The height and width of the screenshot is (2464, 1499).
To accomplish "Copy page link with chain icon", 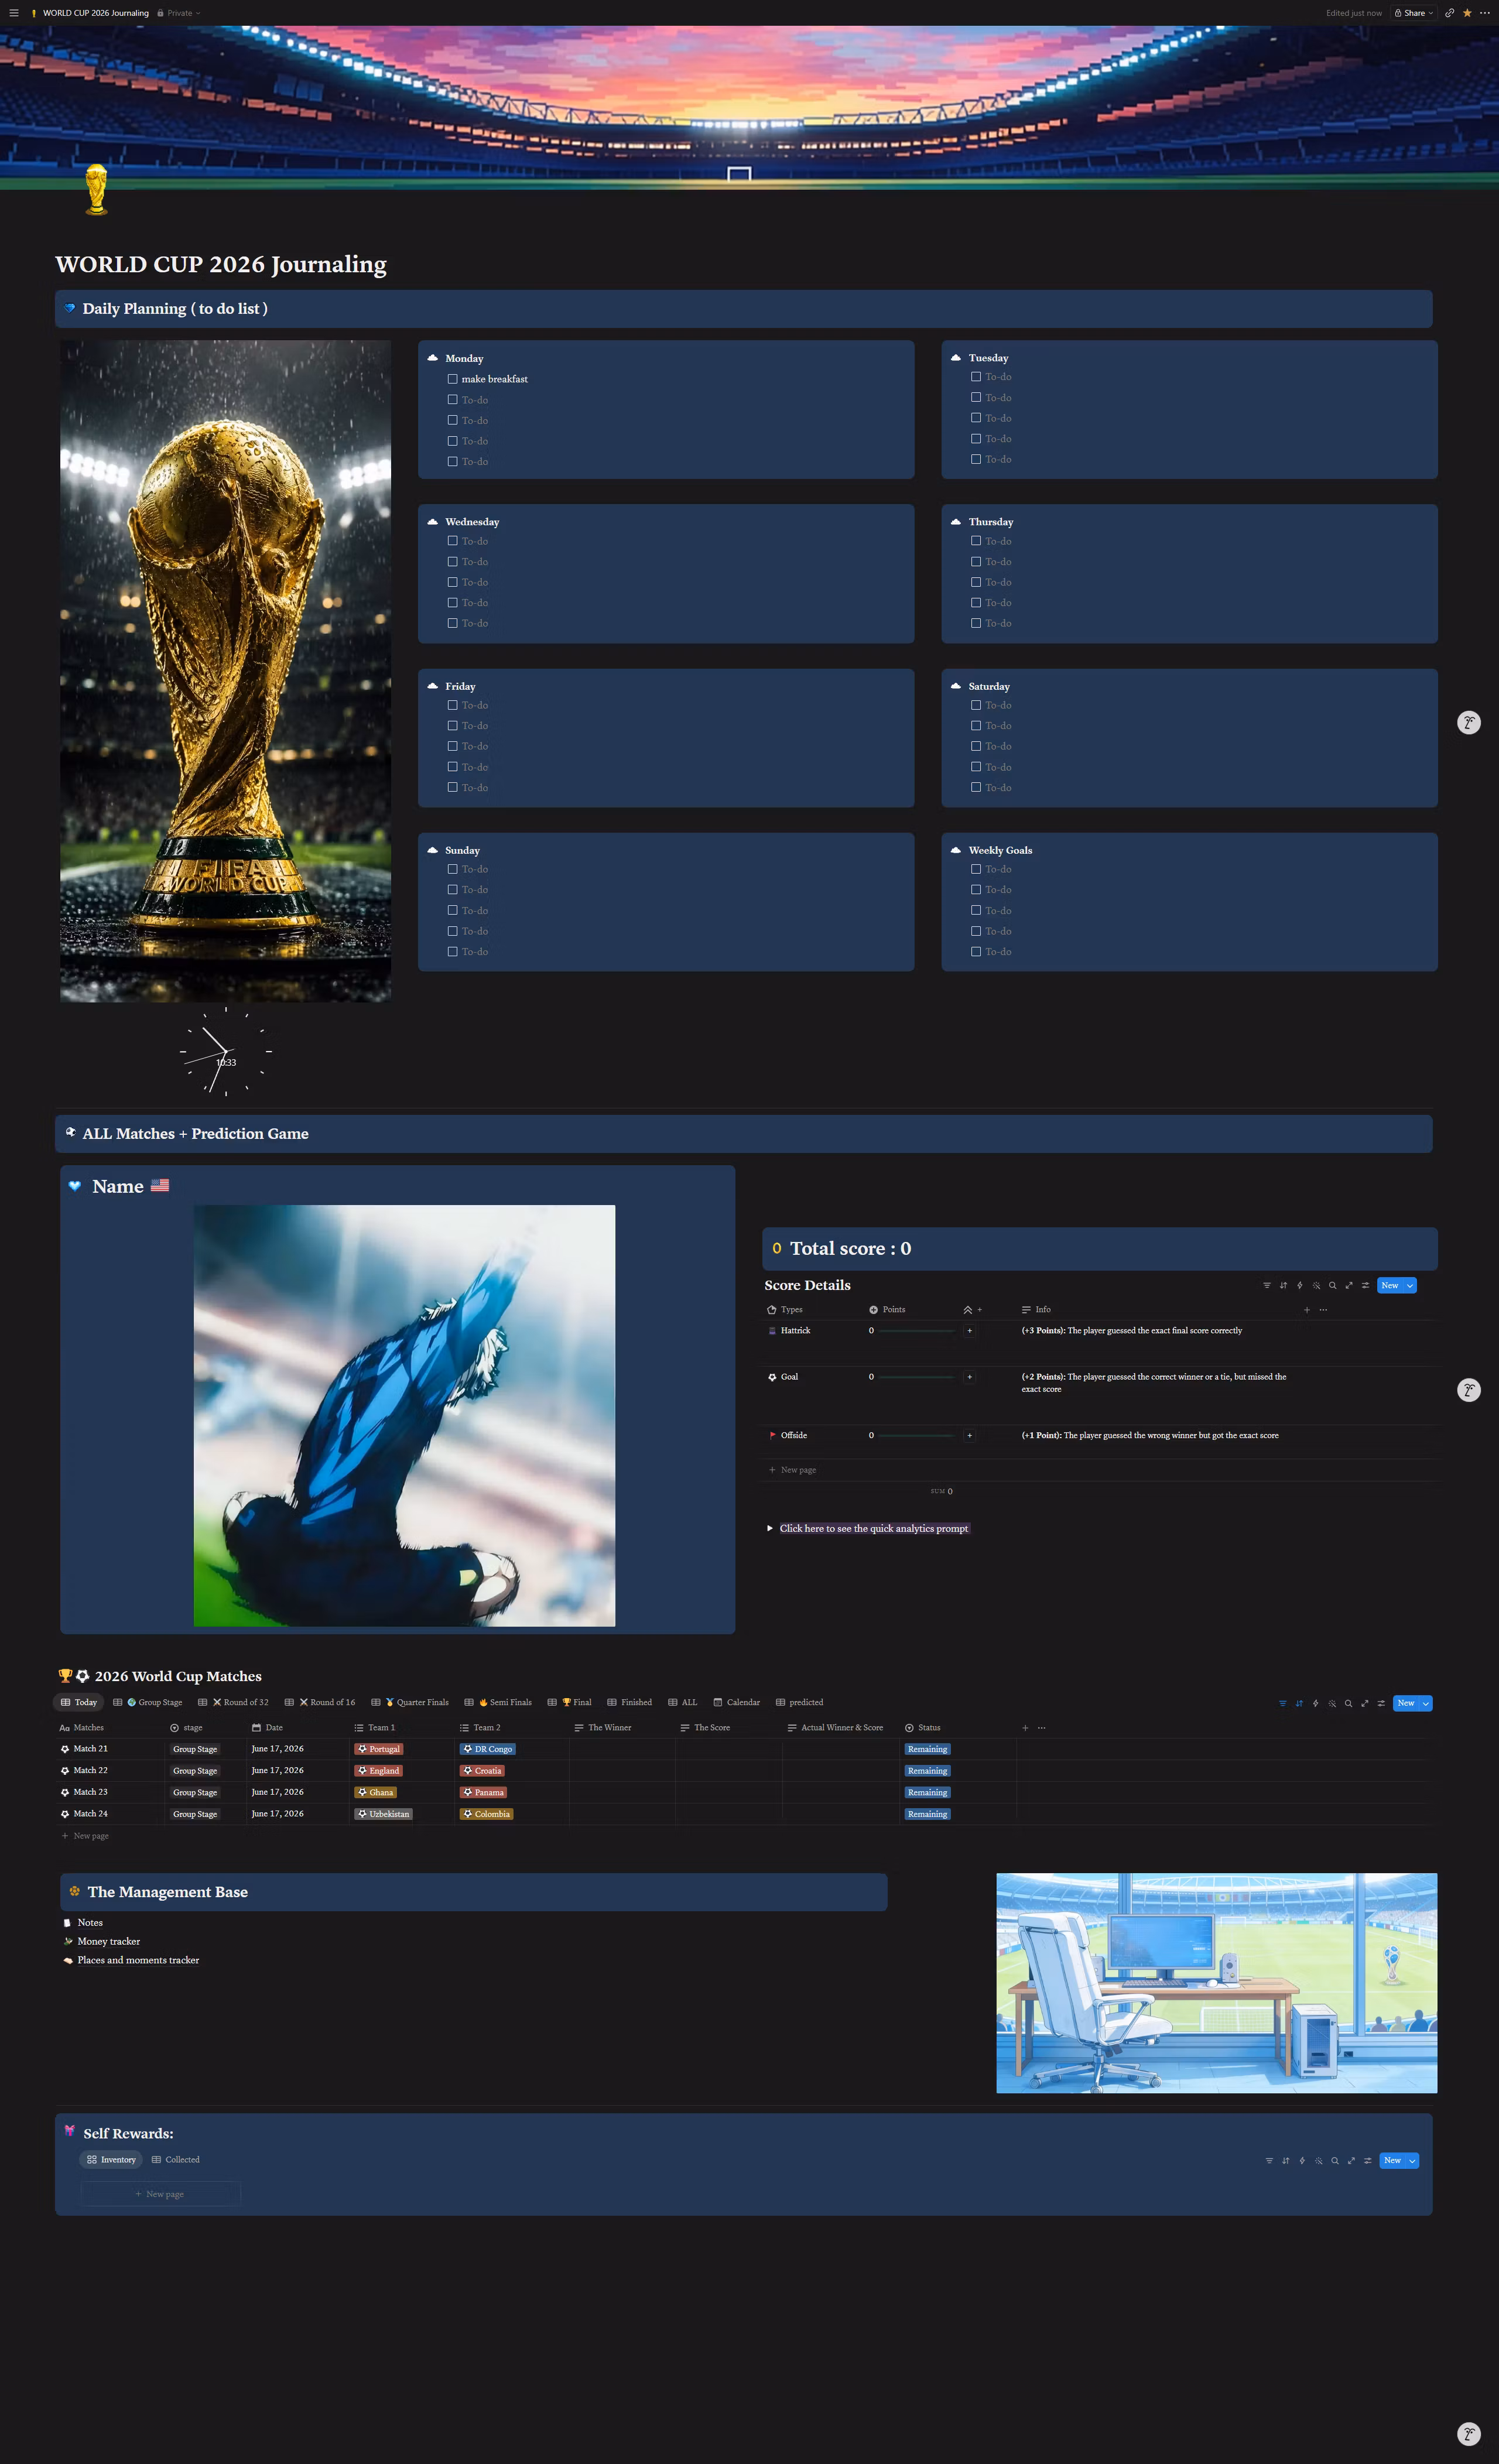I will click(x=1449, y=13).
